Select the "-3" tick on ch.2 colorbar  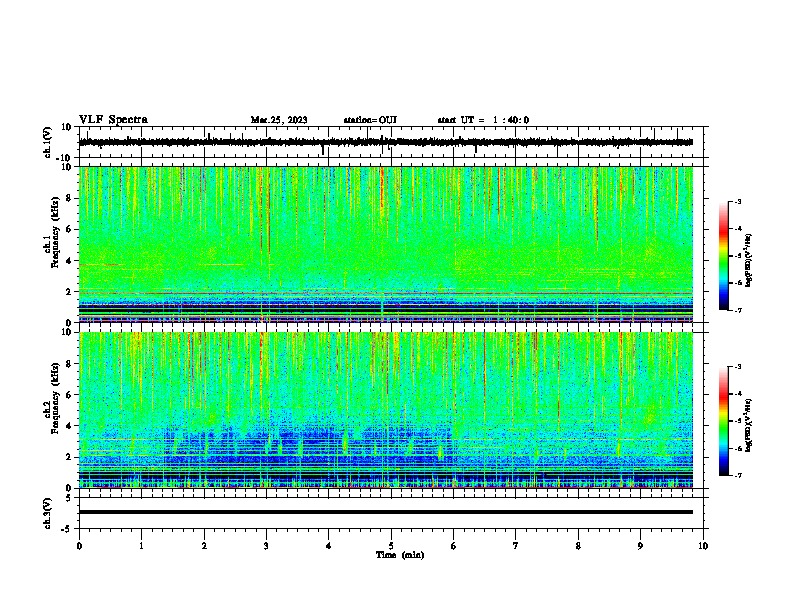pos(738,367)
